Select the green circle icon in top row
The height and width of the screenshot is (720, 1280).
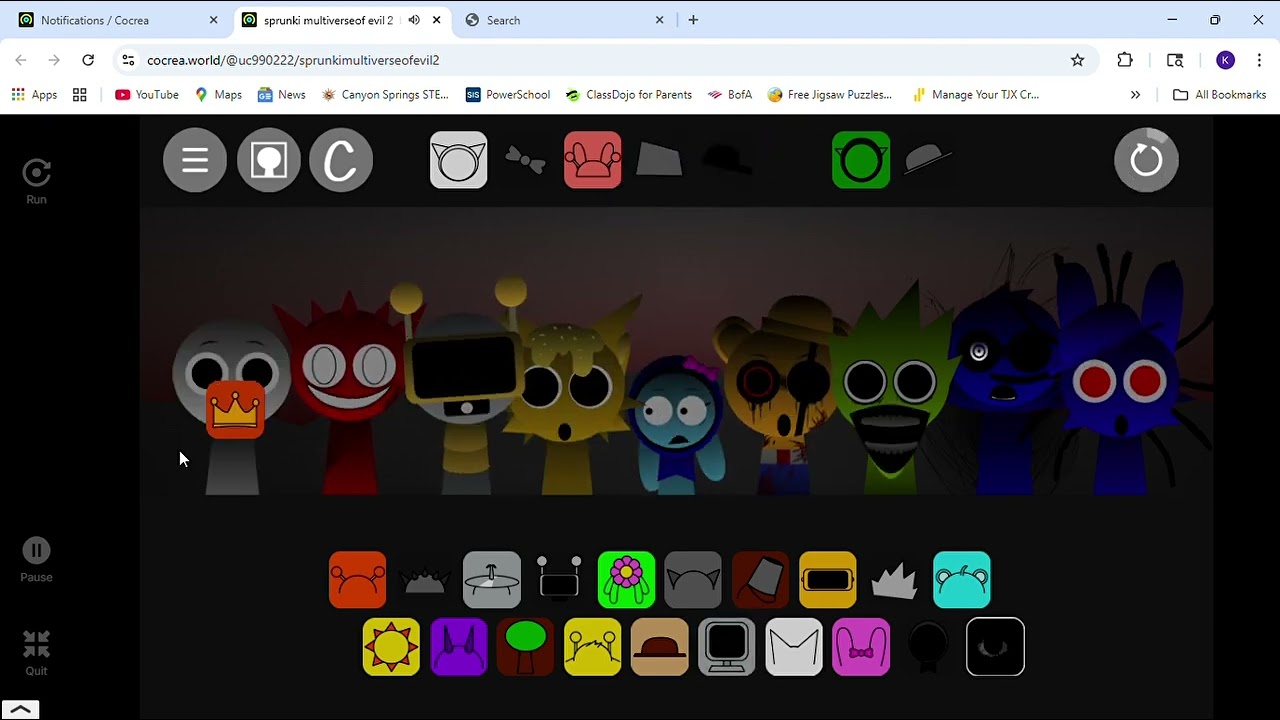(861, 160)
